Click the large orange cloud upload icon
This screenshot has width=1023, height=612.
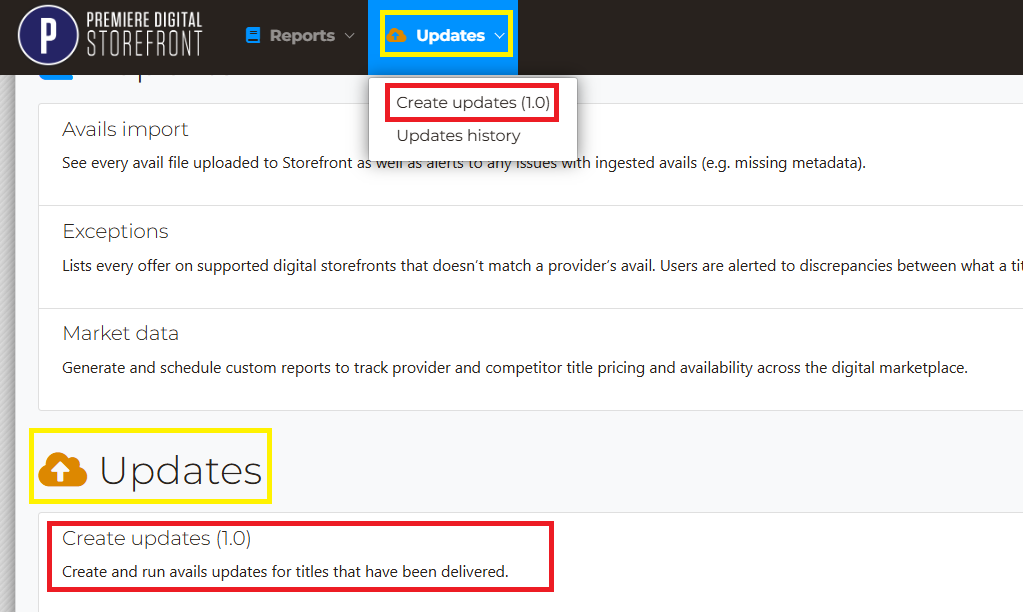62,469
